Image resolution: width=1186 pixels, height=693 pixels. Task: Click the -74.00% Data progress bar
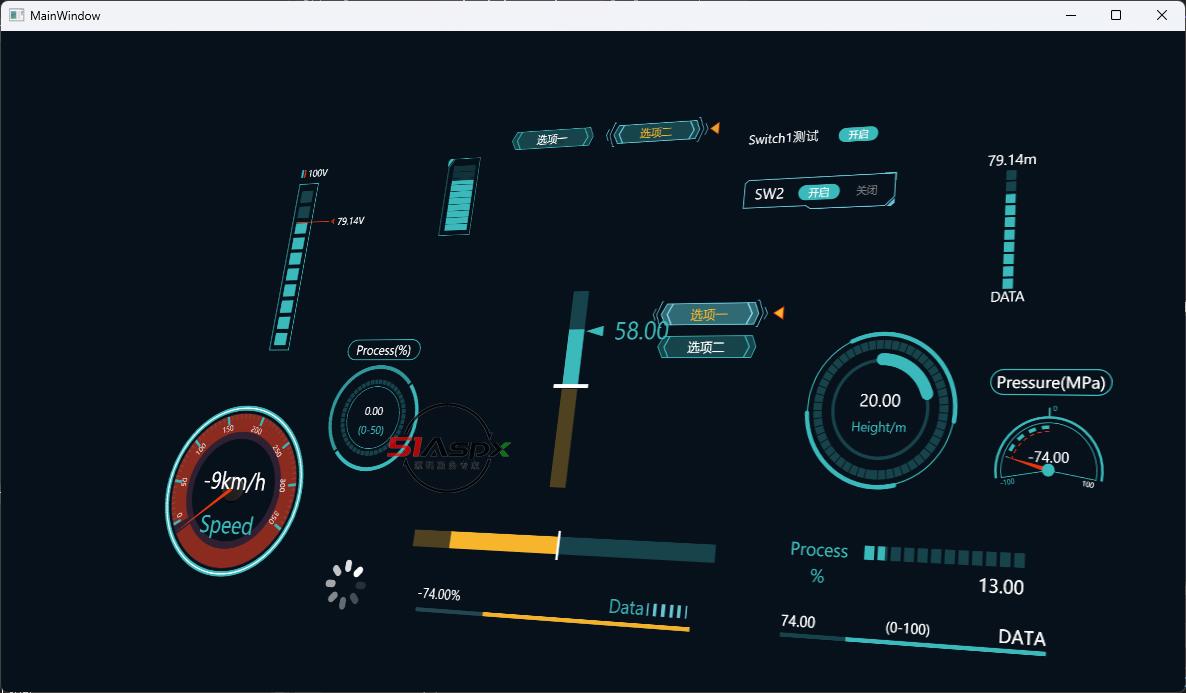552,620
